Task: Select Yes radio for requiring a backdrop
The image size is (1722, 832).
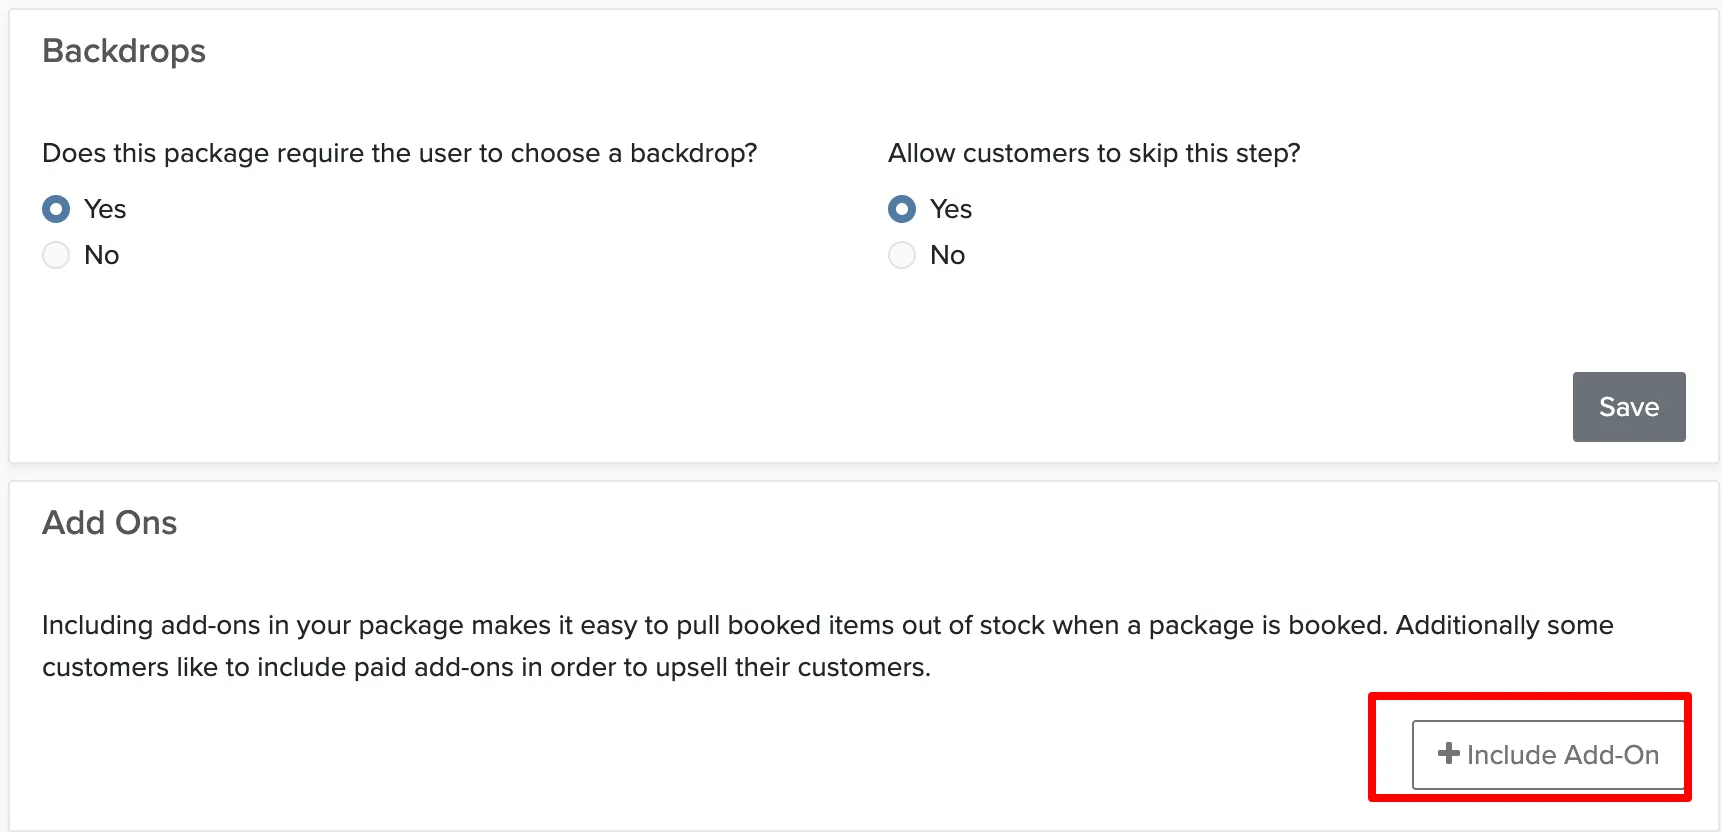Action: pos(56,209)
